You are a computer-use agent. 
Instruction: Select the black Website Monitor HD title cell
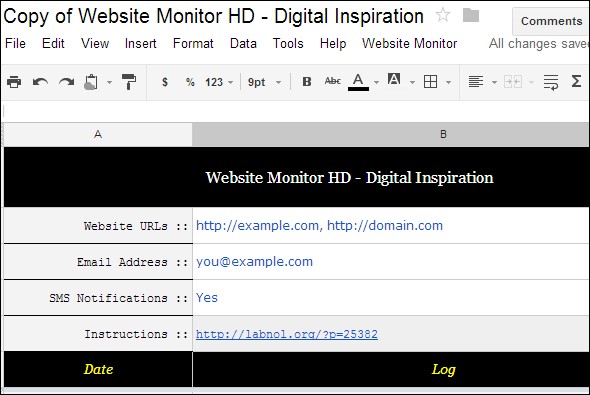coord(297,177)
